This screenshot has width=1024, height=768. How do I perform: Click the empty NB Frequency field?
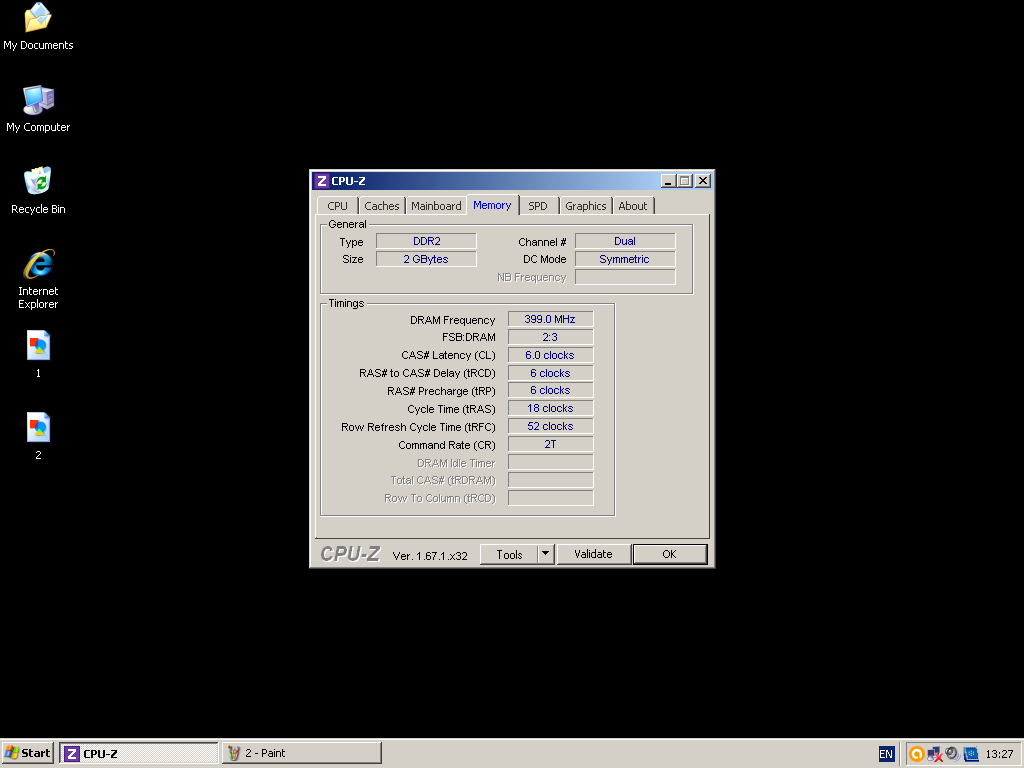pyautogui.click(x=625, y=277)
